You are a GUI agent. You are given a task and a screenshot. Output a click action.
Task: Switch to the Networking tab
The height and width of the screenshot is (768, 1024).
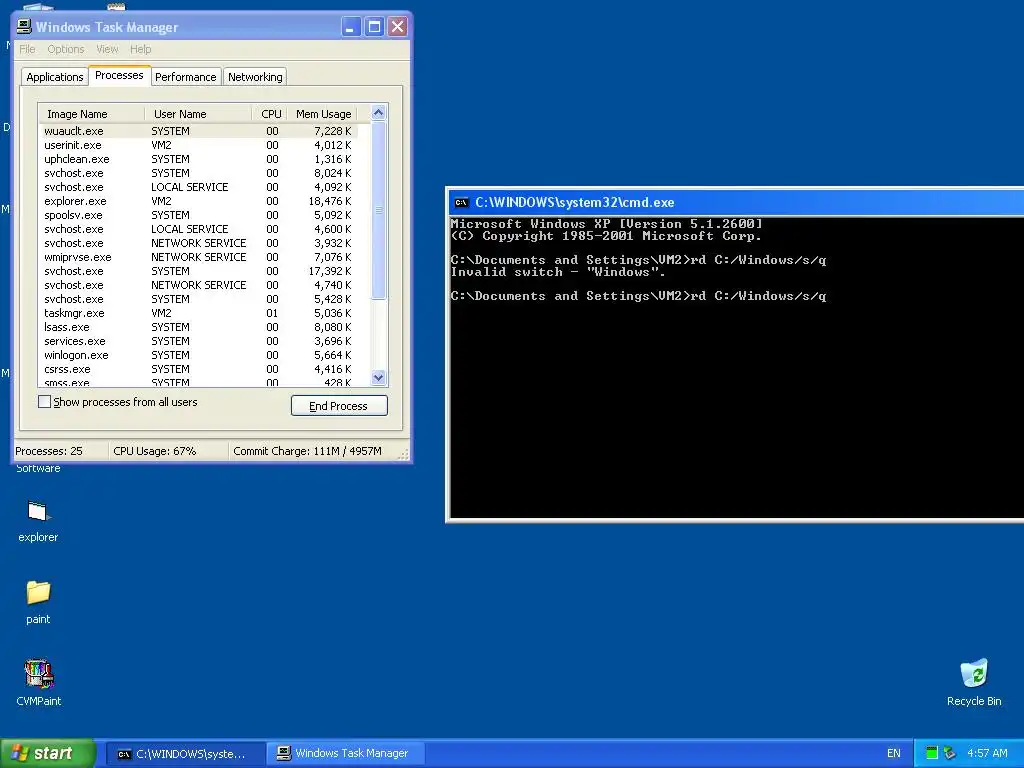coord(255,77)
